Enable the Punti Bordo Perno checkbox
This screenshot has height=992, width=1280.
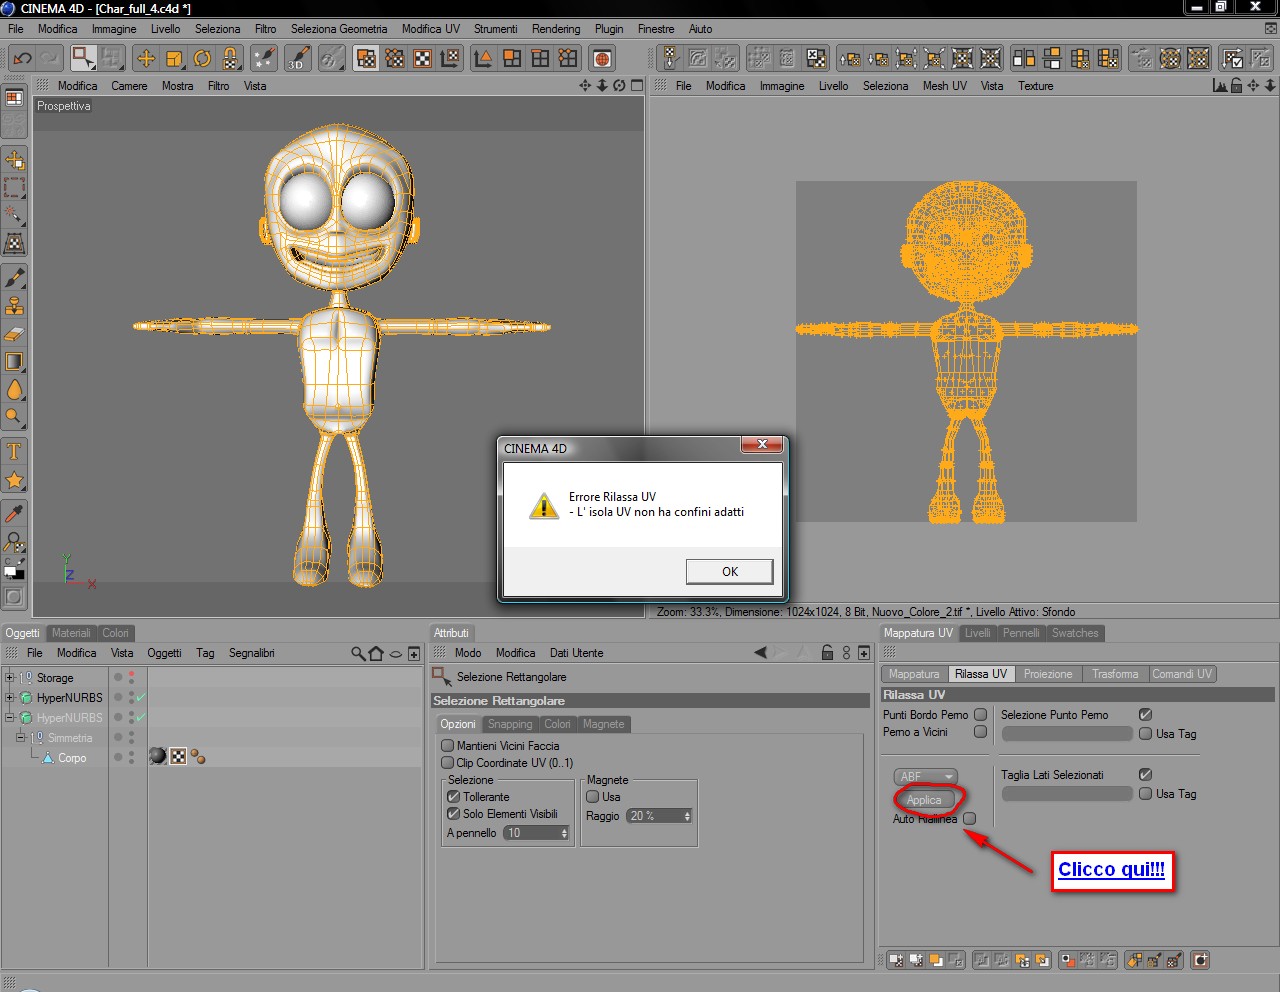(x=981, y=714)
